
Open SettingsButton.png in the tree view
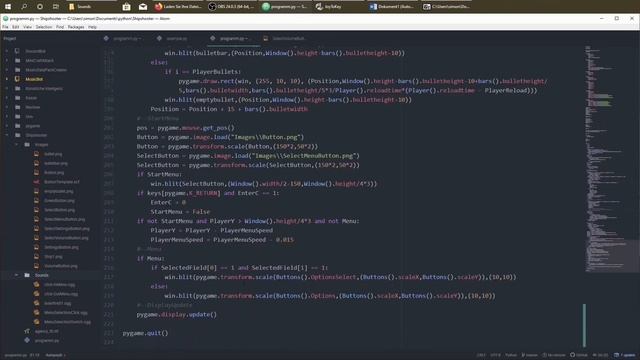(61, 247)
